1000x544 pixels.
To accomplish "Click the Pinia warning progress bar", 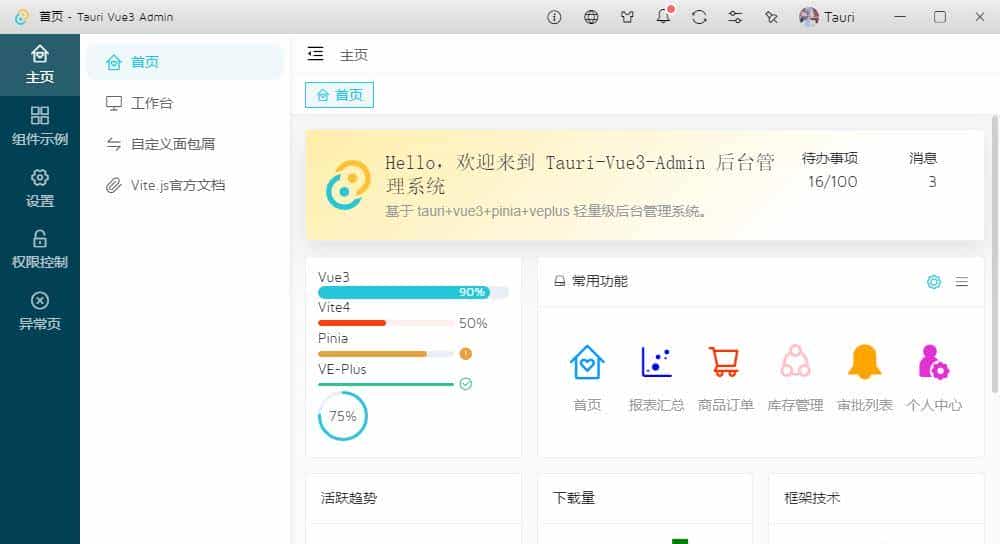I will [x=386, y=353].
